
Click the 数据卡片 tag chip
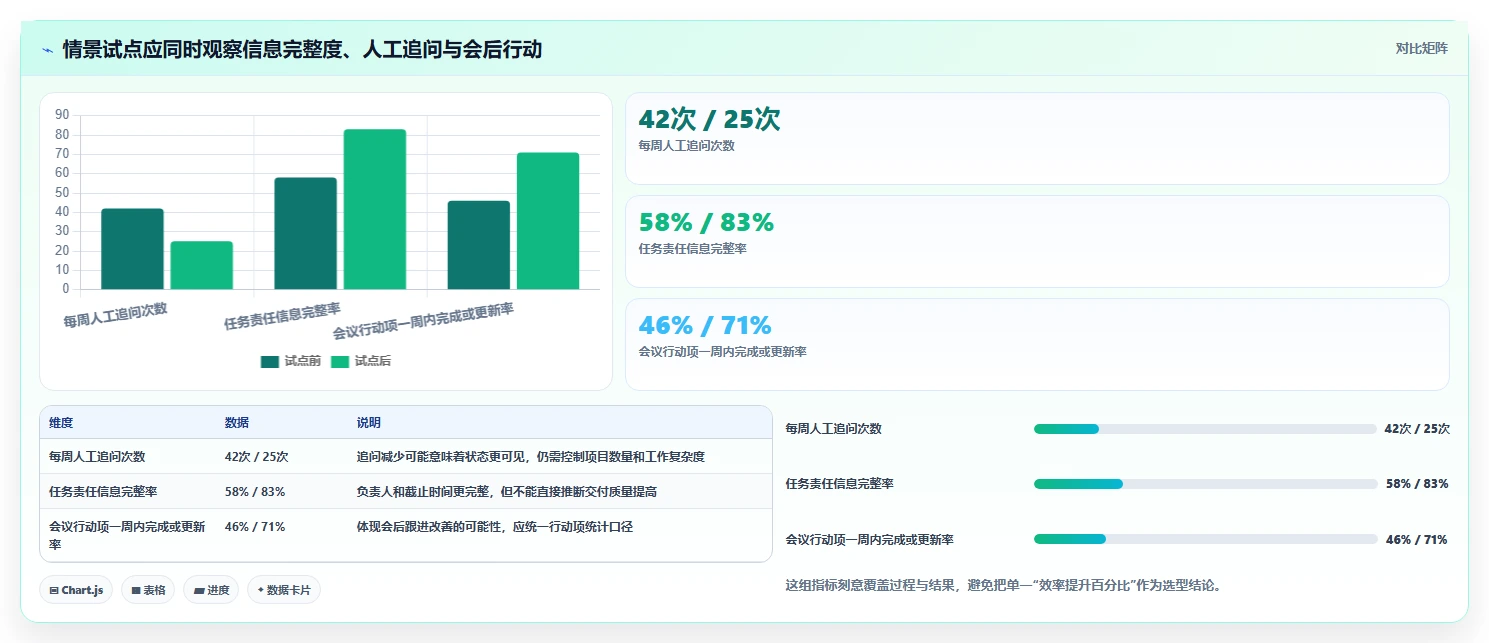pos(284,590)
